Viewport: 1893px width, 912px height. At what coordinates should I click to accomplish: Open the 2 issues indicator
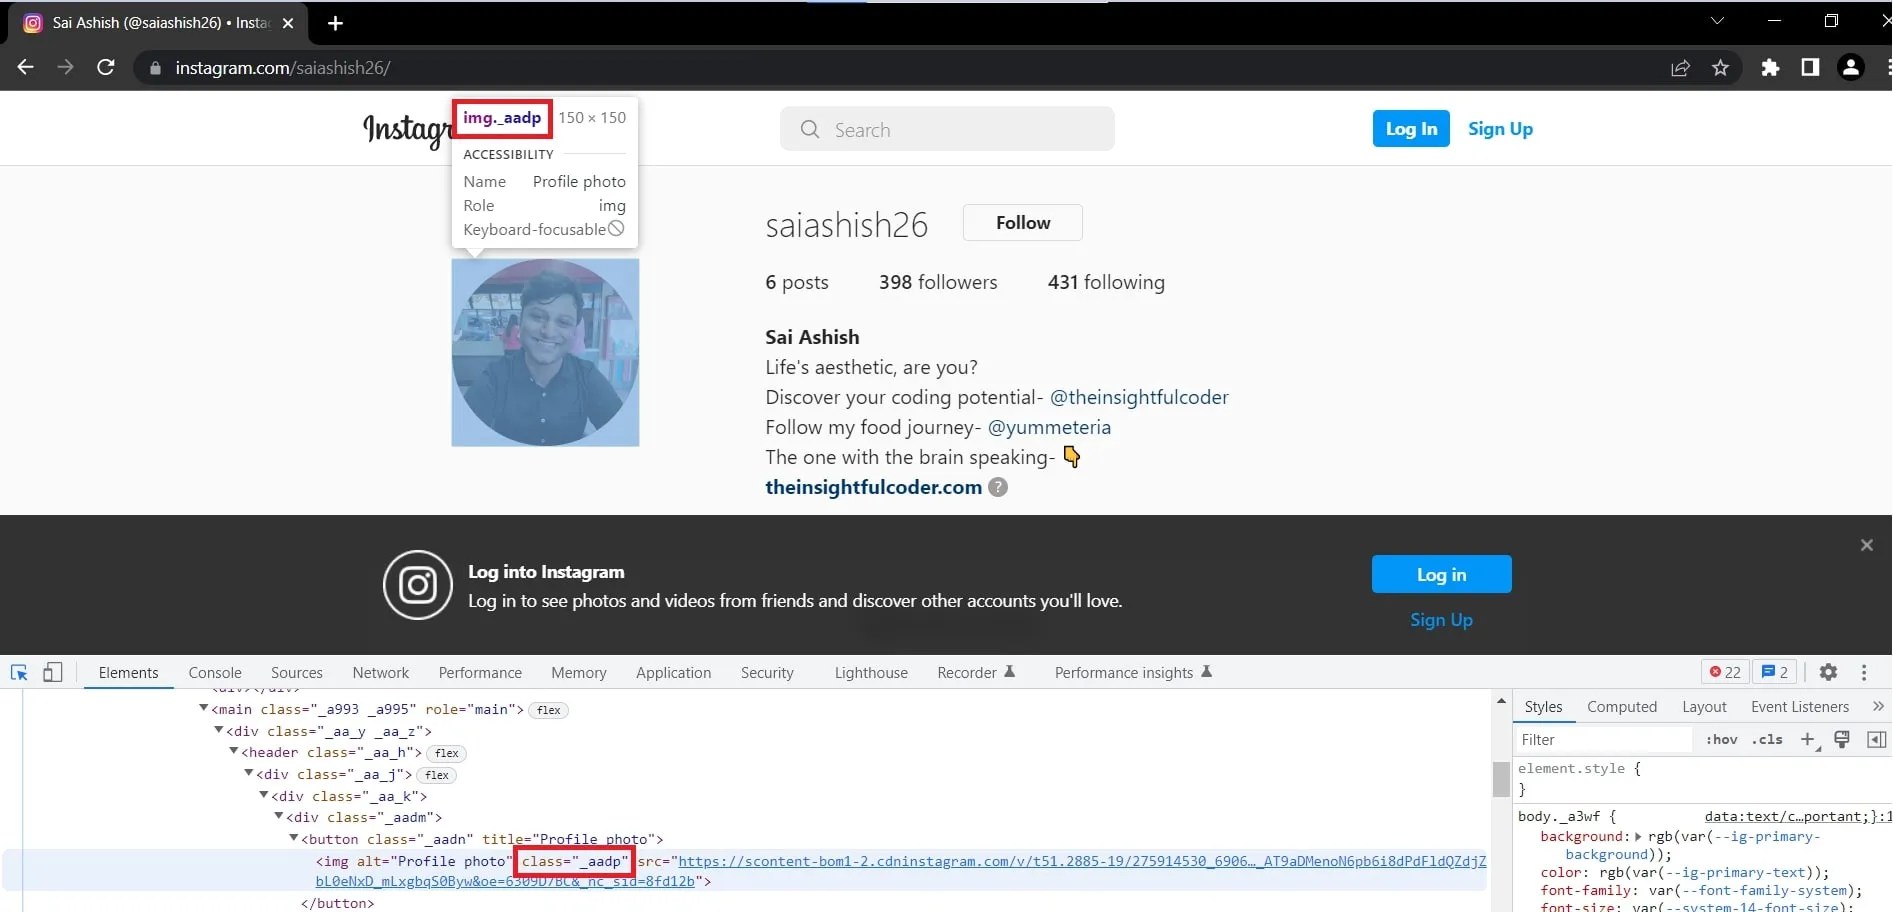1774,672
